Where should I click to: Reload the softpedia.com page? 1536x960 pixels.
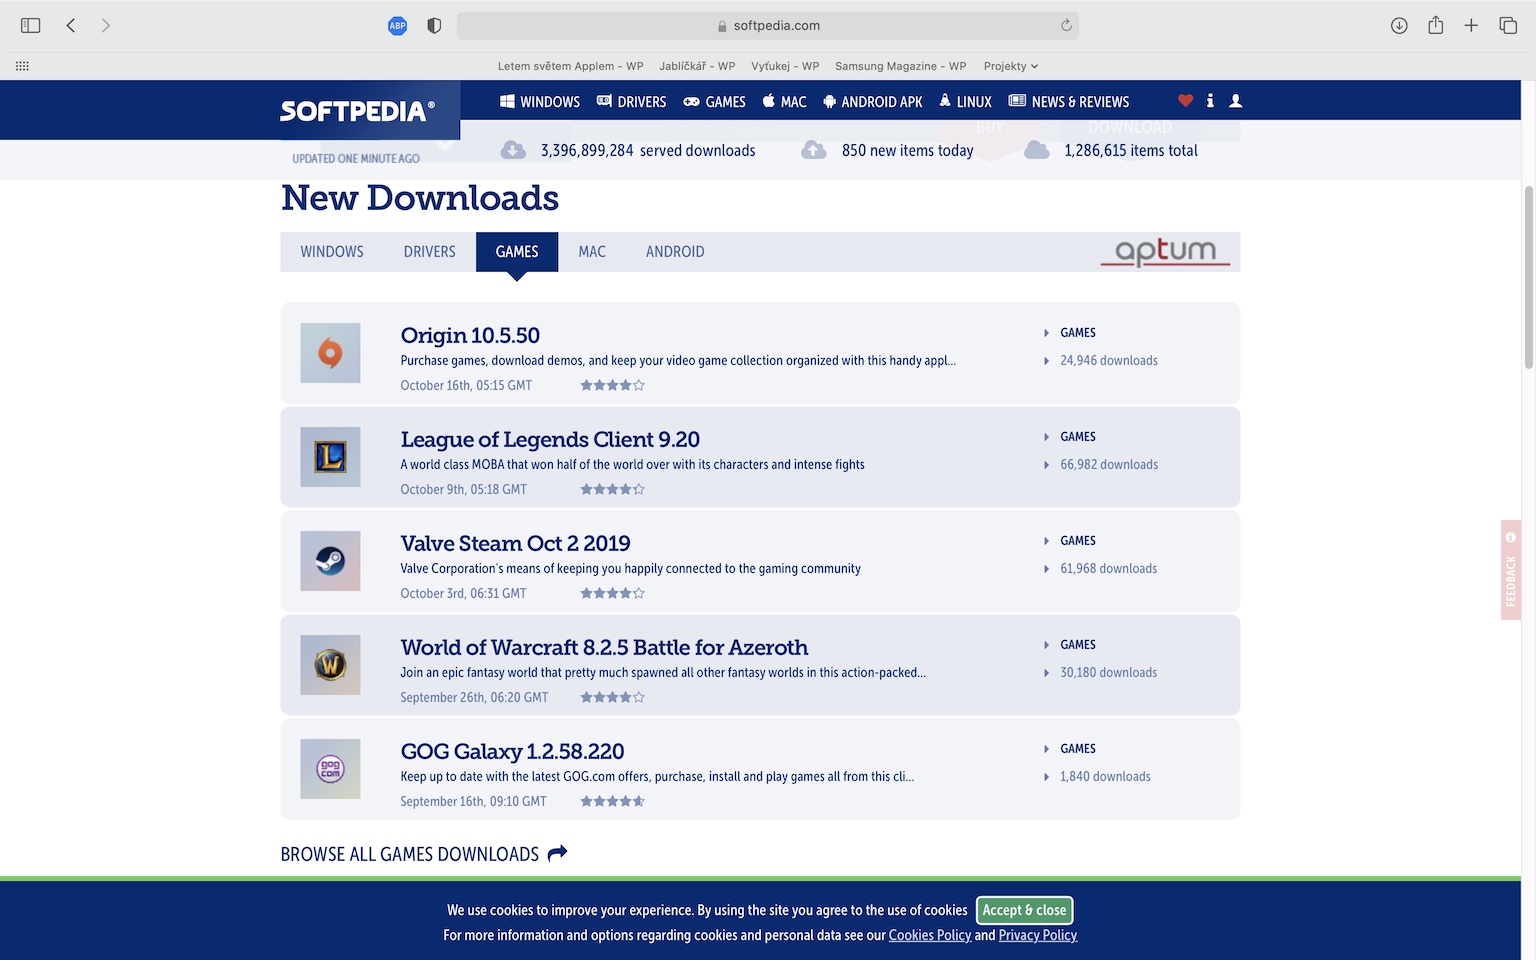click(x=1066, y=26)
